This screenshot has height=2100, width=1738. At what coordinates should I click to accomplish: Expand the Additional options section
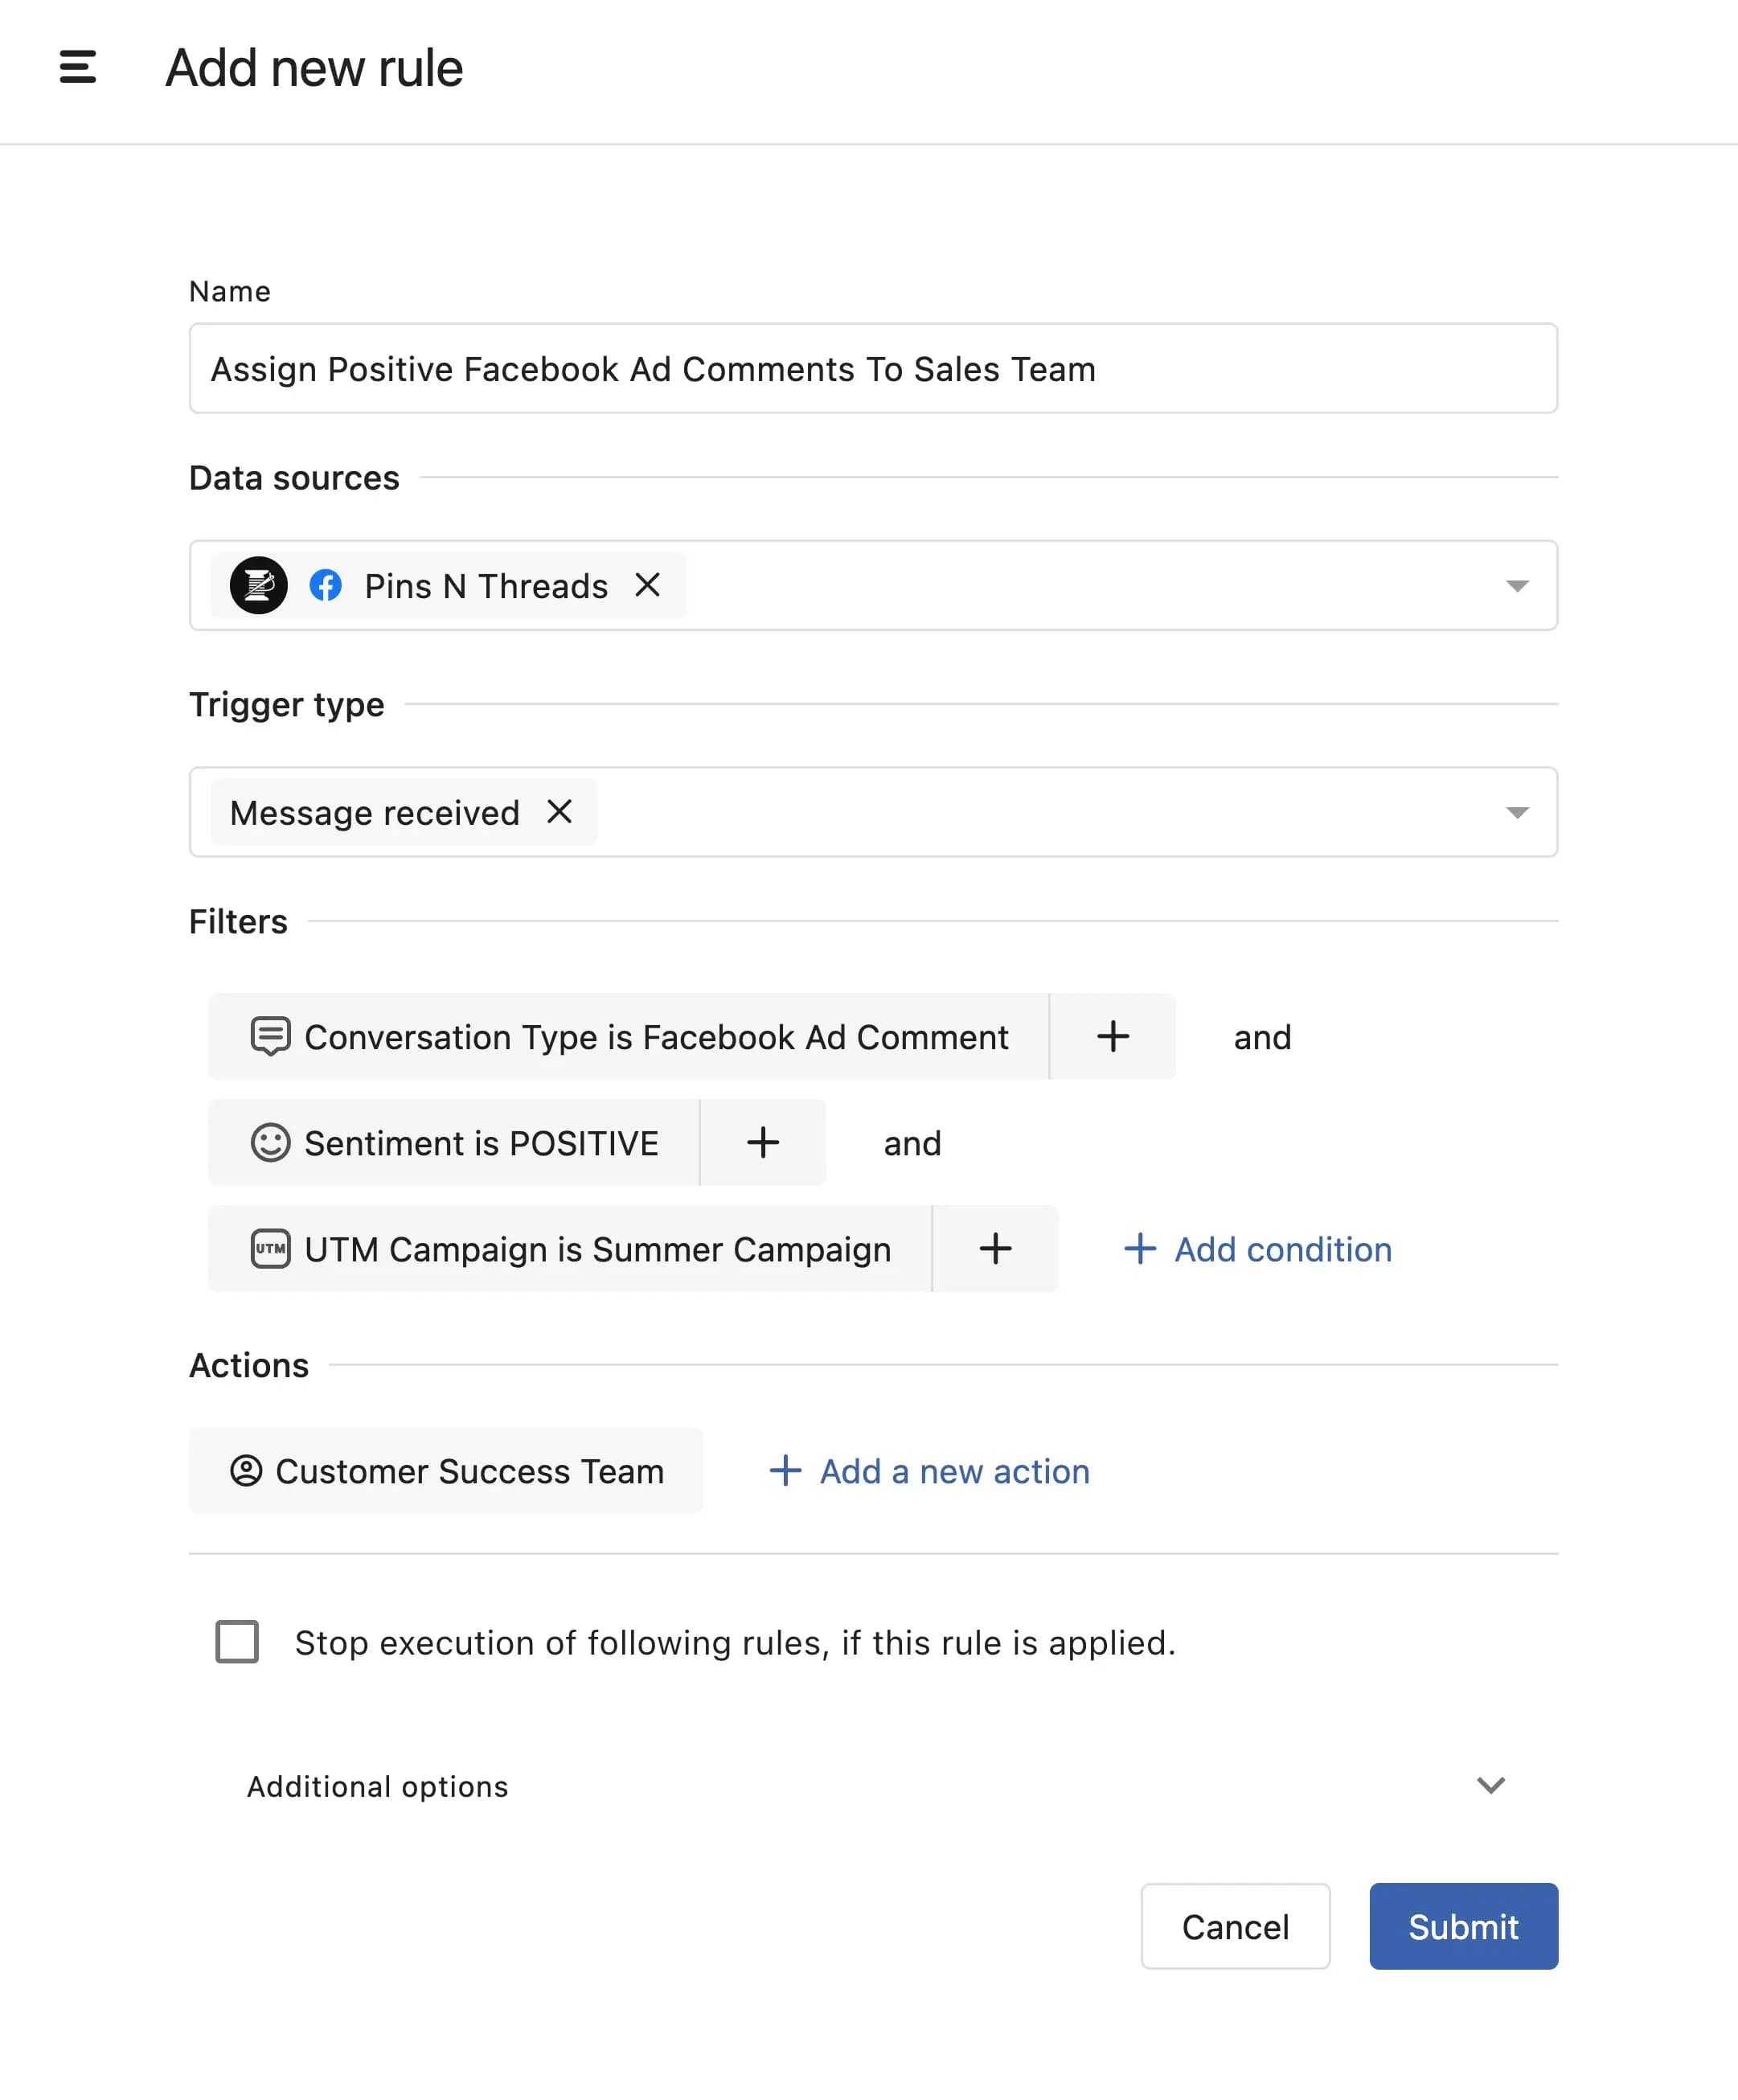point(1491,1786)
